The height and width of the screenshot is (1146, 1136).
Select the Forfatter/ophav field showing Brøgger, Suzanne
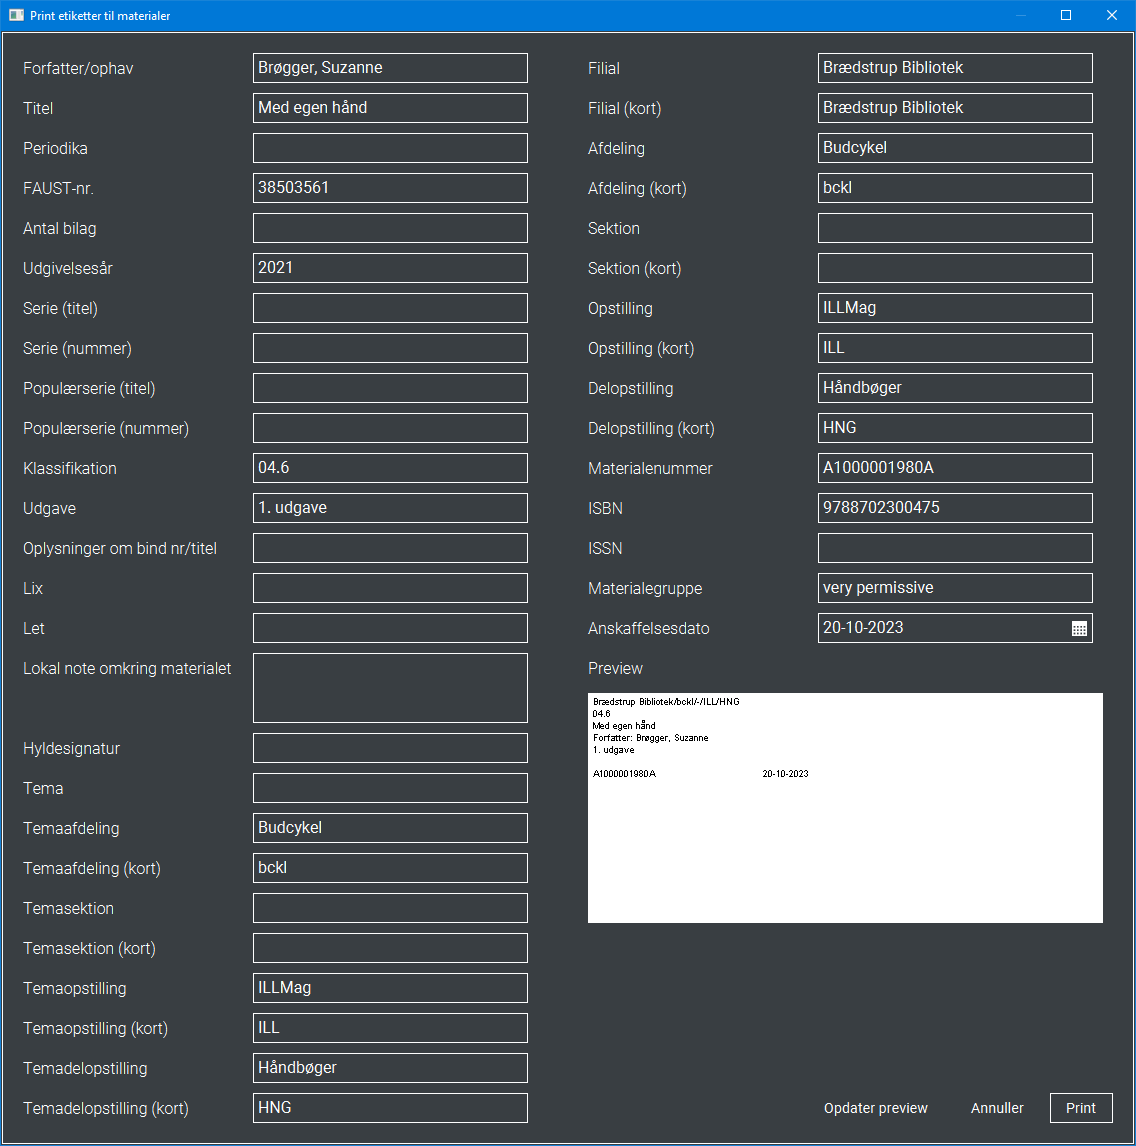390,67
